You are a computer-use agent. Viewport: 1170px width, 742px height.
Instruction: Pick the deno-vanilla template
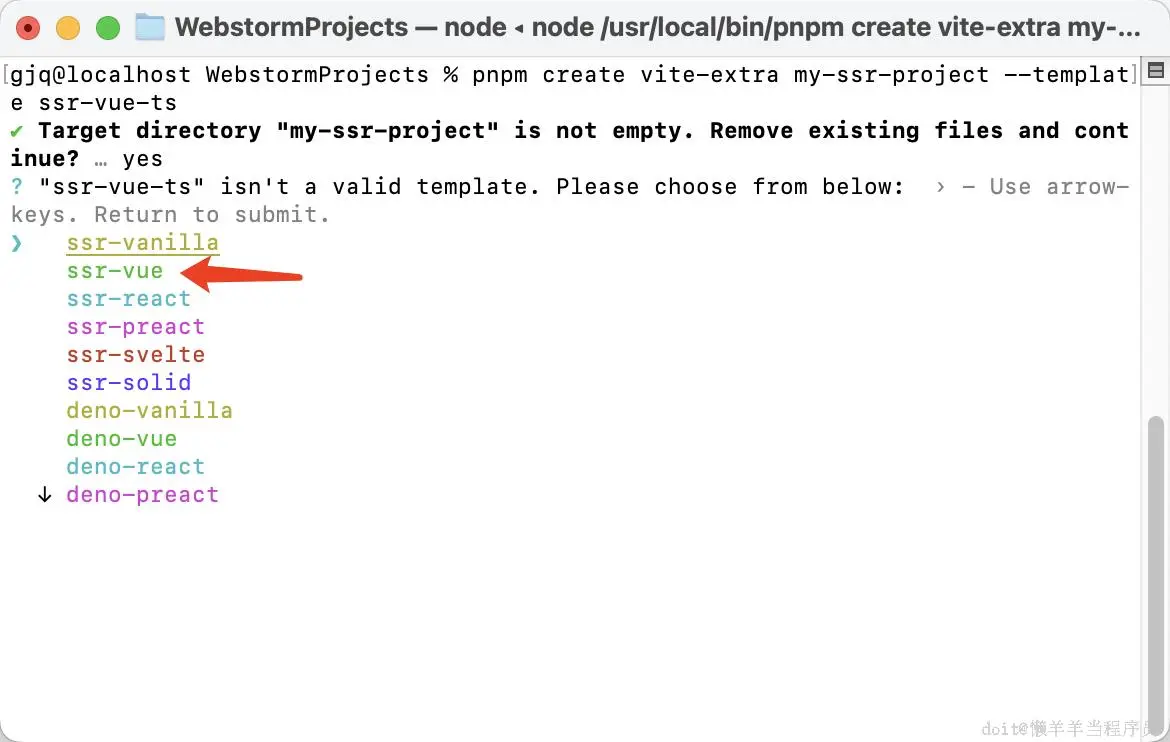(x=149, y=411)
